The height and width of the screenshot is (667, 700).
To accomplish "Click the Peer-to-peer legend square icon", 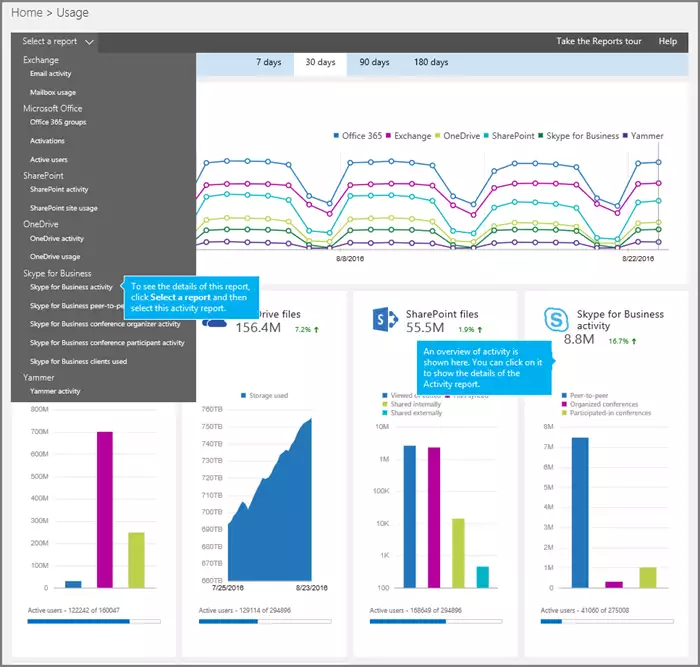I will point(563,397).
